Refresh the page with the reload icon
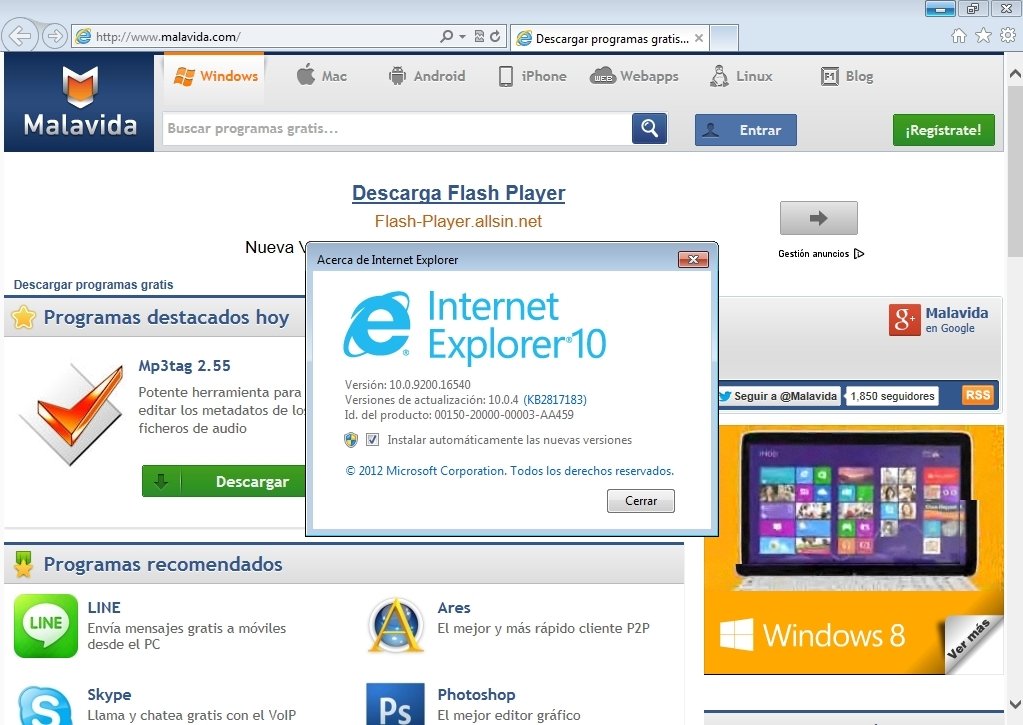1023x725 pixels. click(495, 37)
